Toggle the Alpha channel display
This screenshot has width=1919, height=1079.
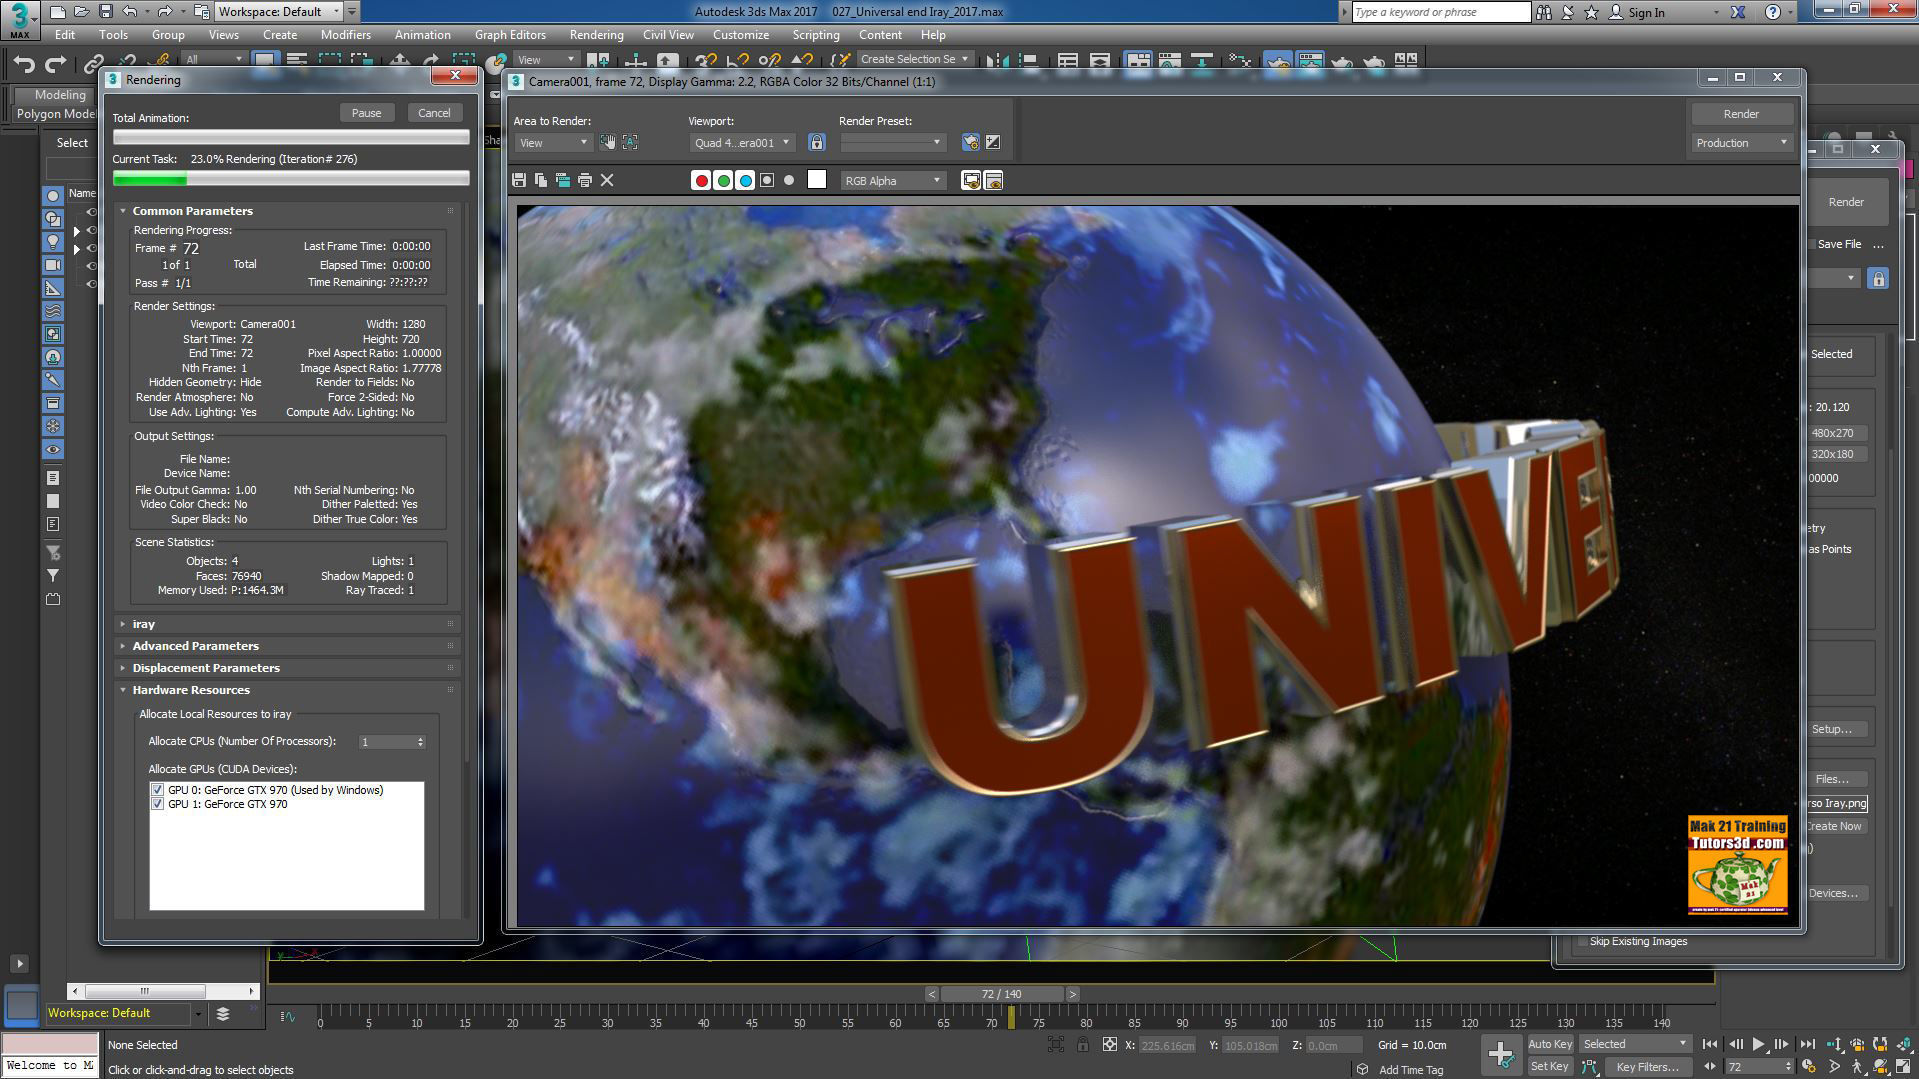point(767,180)
